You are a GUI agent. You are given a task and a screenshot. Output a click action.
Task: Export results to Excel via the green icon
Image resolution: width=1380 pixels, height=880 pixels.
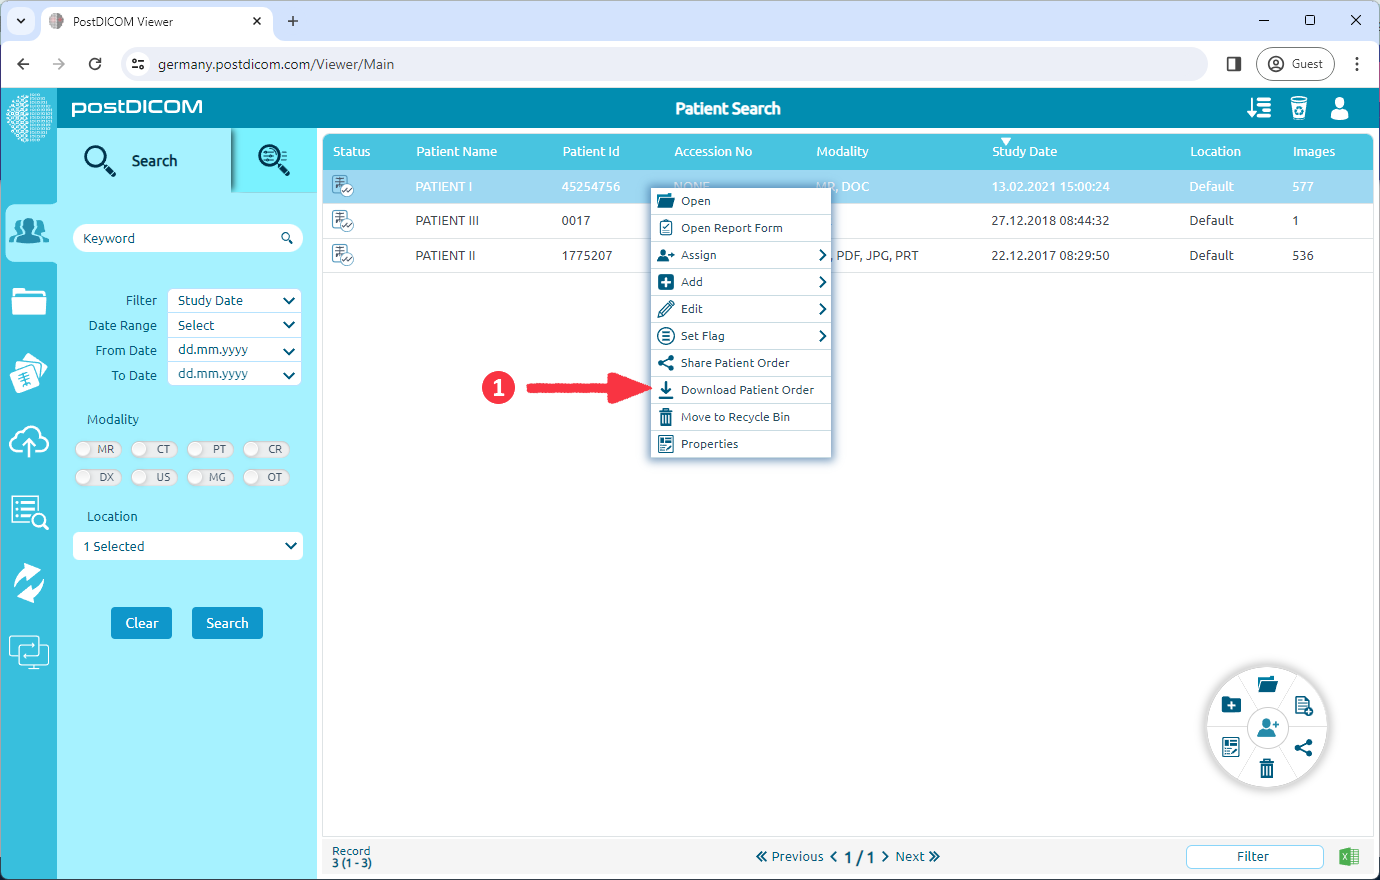[x=1348, y=856]
